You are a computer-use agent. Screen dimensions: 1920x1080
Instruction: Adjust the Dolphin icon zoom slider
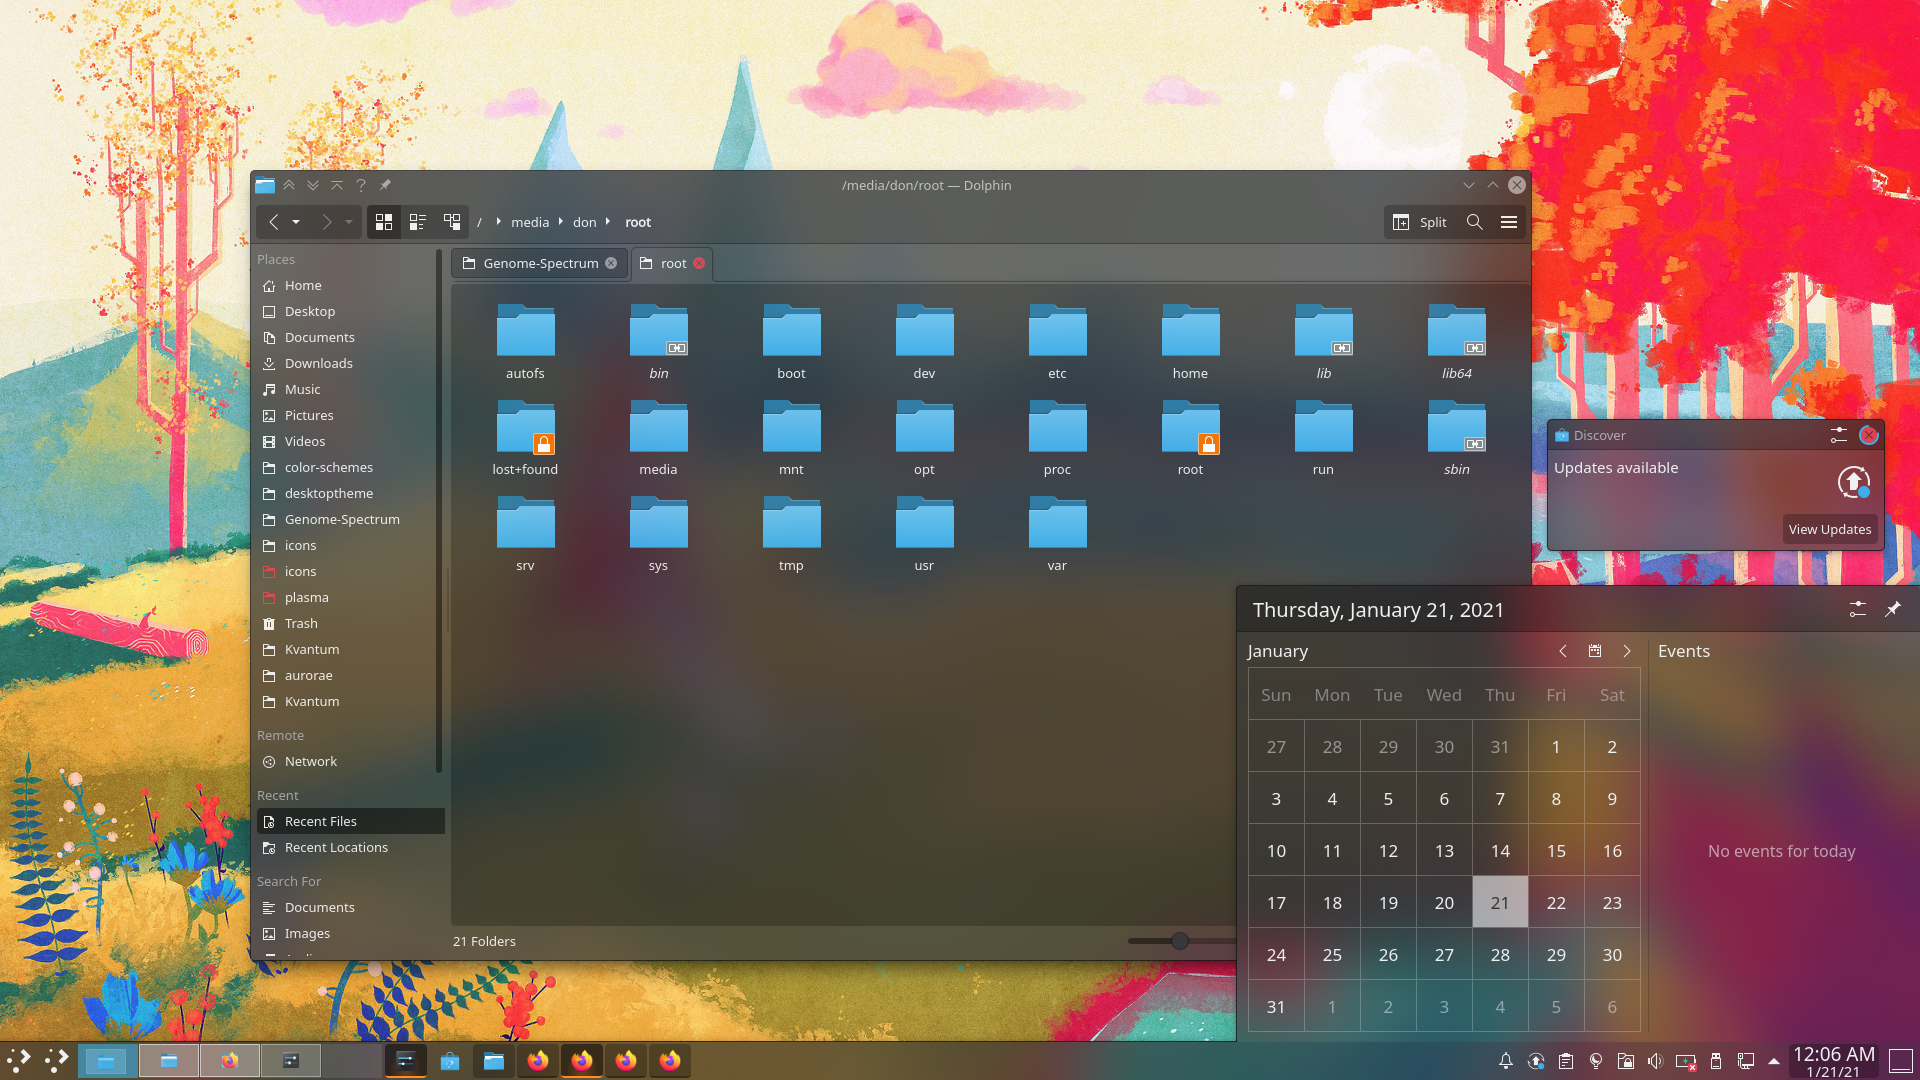1180,941
